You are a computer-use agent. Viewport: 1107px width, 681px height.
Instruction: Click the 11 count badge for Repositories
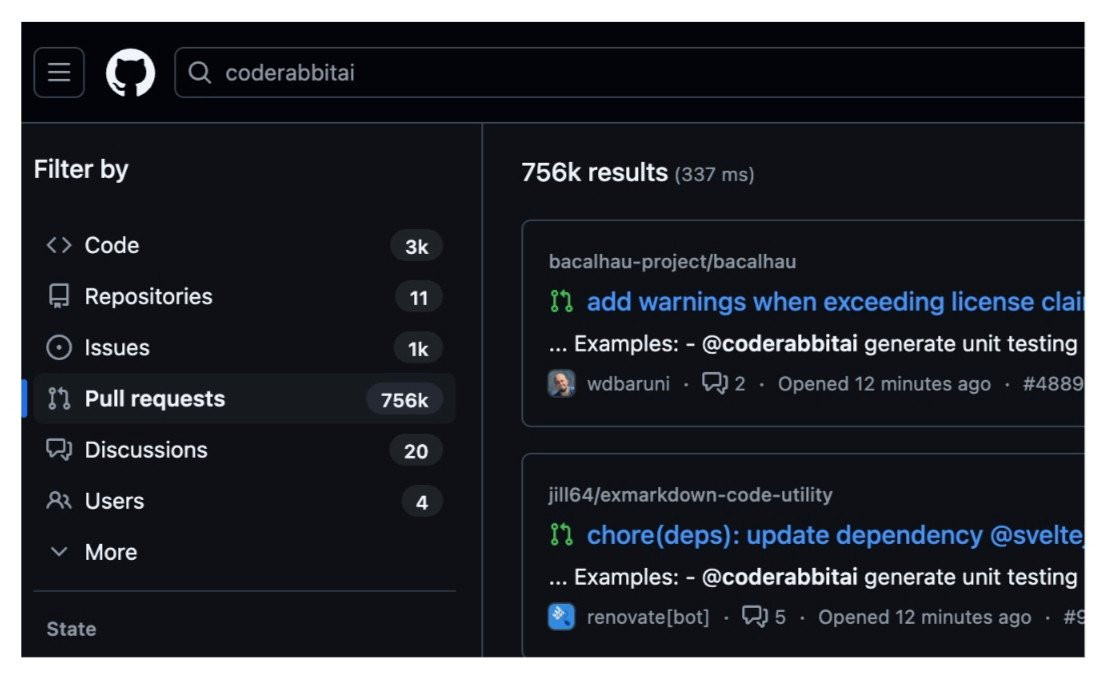click(419, 297)
